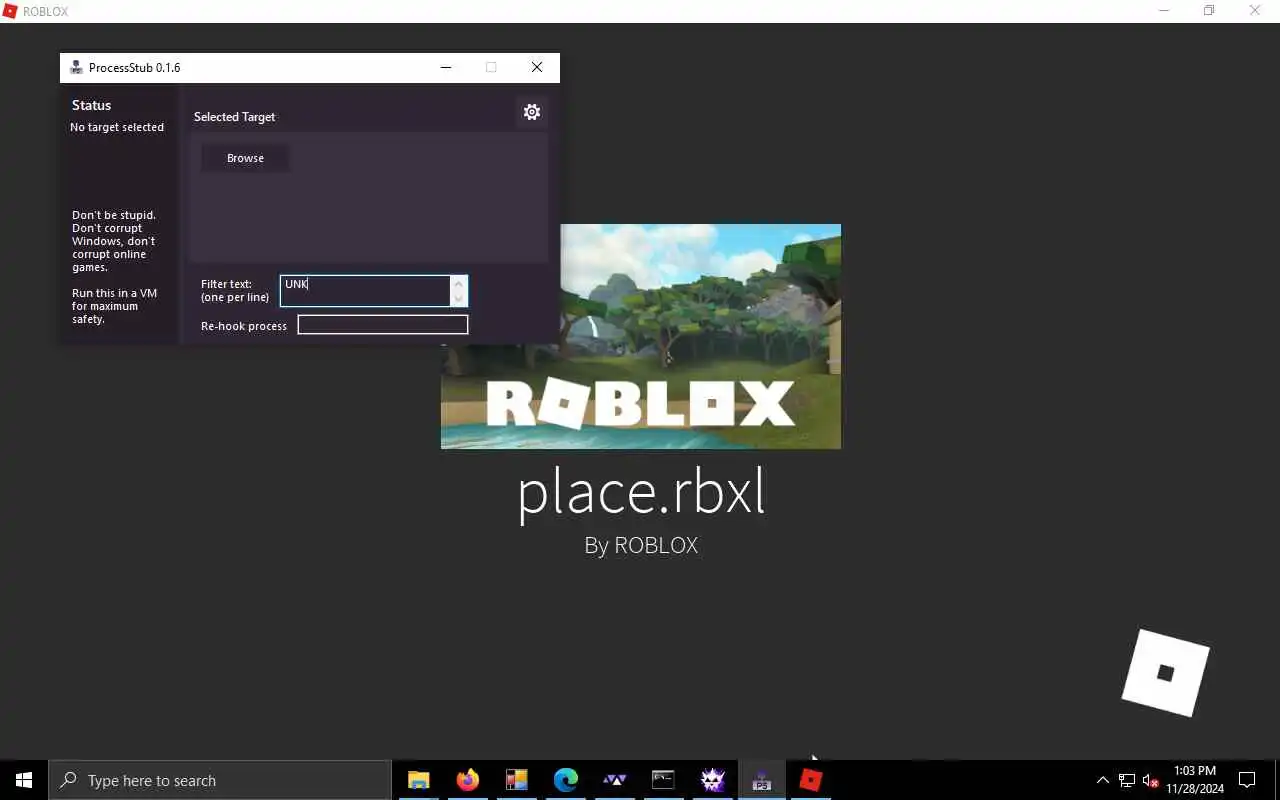Screen dimensions: 1280x800
Task: Open taskbar clock and date
Action: point(1195,780)
